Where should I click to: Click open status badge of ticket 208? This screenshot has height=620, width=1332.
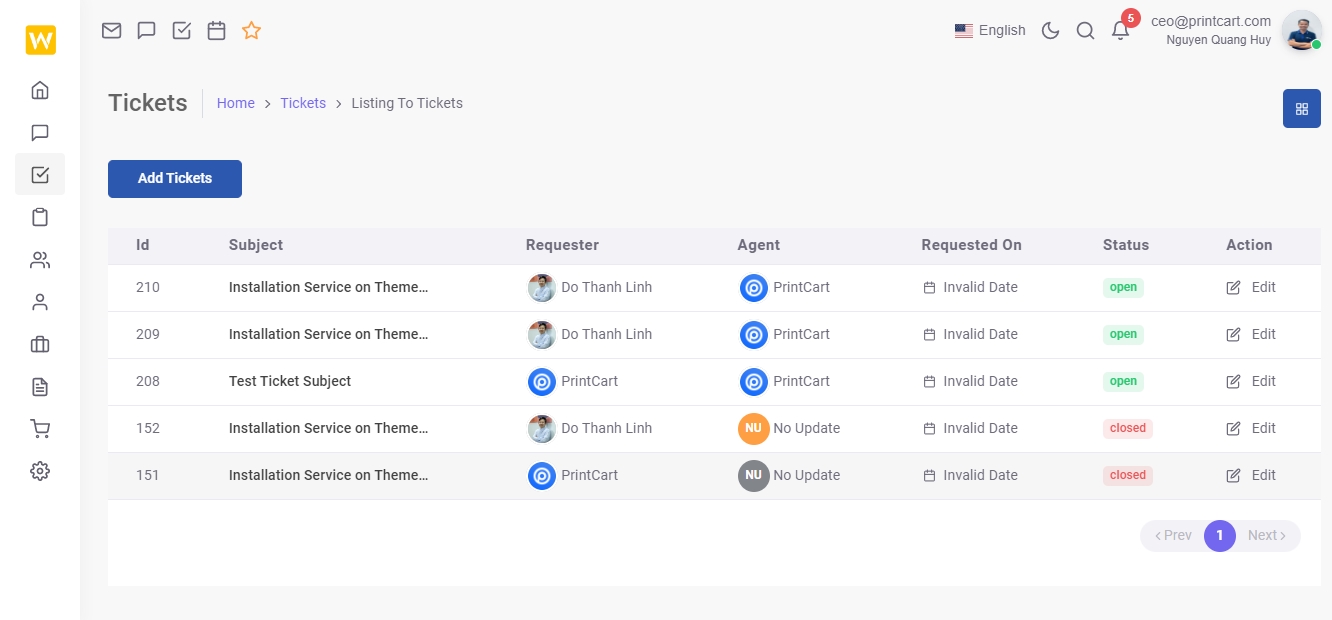click(x=1123, y=381)
